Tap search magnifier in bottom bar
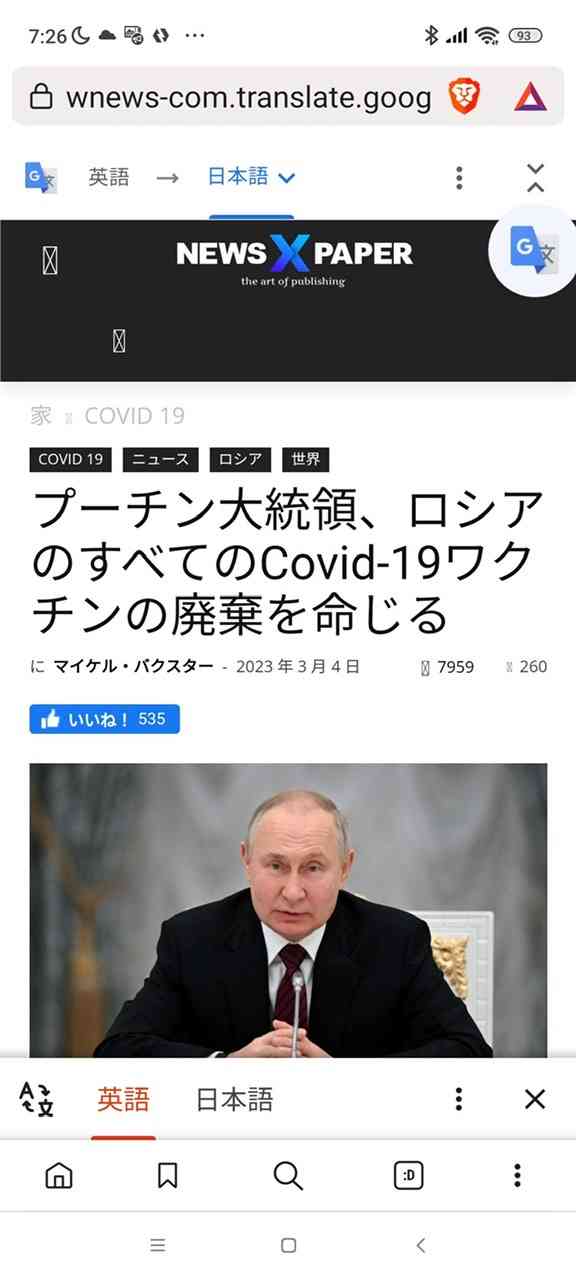Image resolution: width=576 pixels, height=1280 pixels. click(288, 1176)
